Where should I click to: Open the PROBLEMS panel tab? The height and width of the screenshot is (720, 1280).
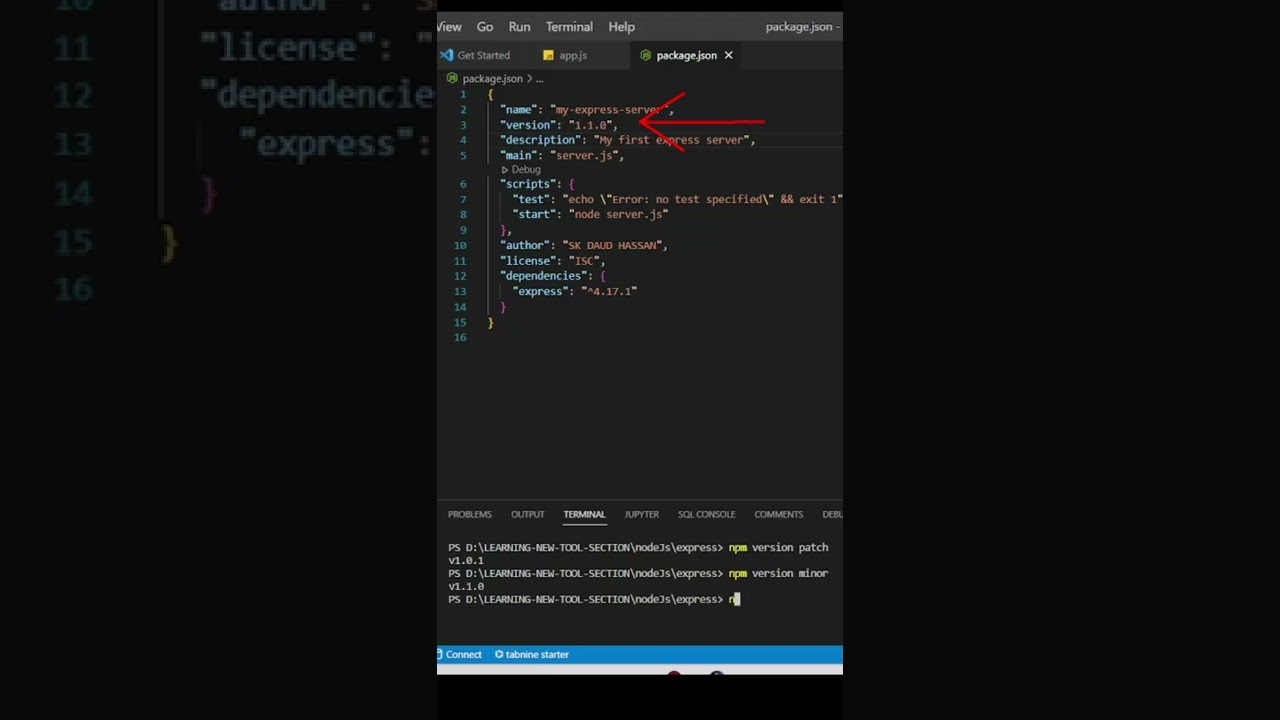470,514
